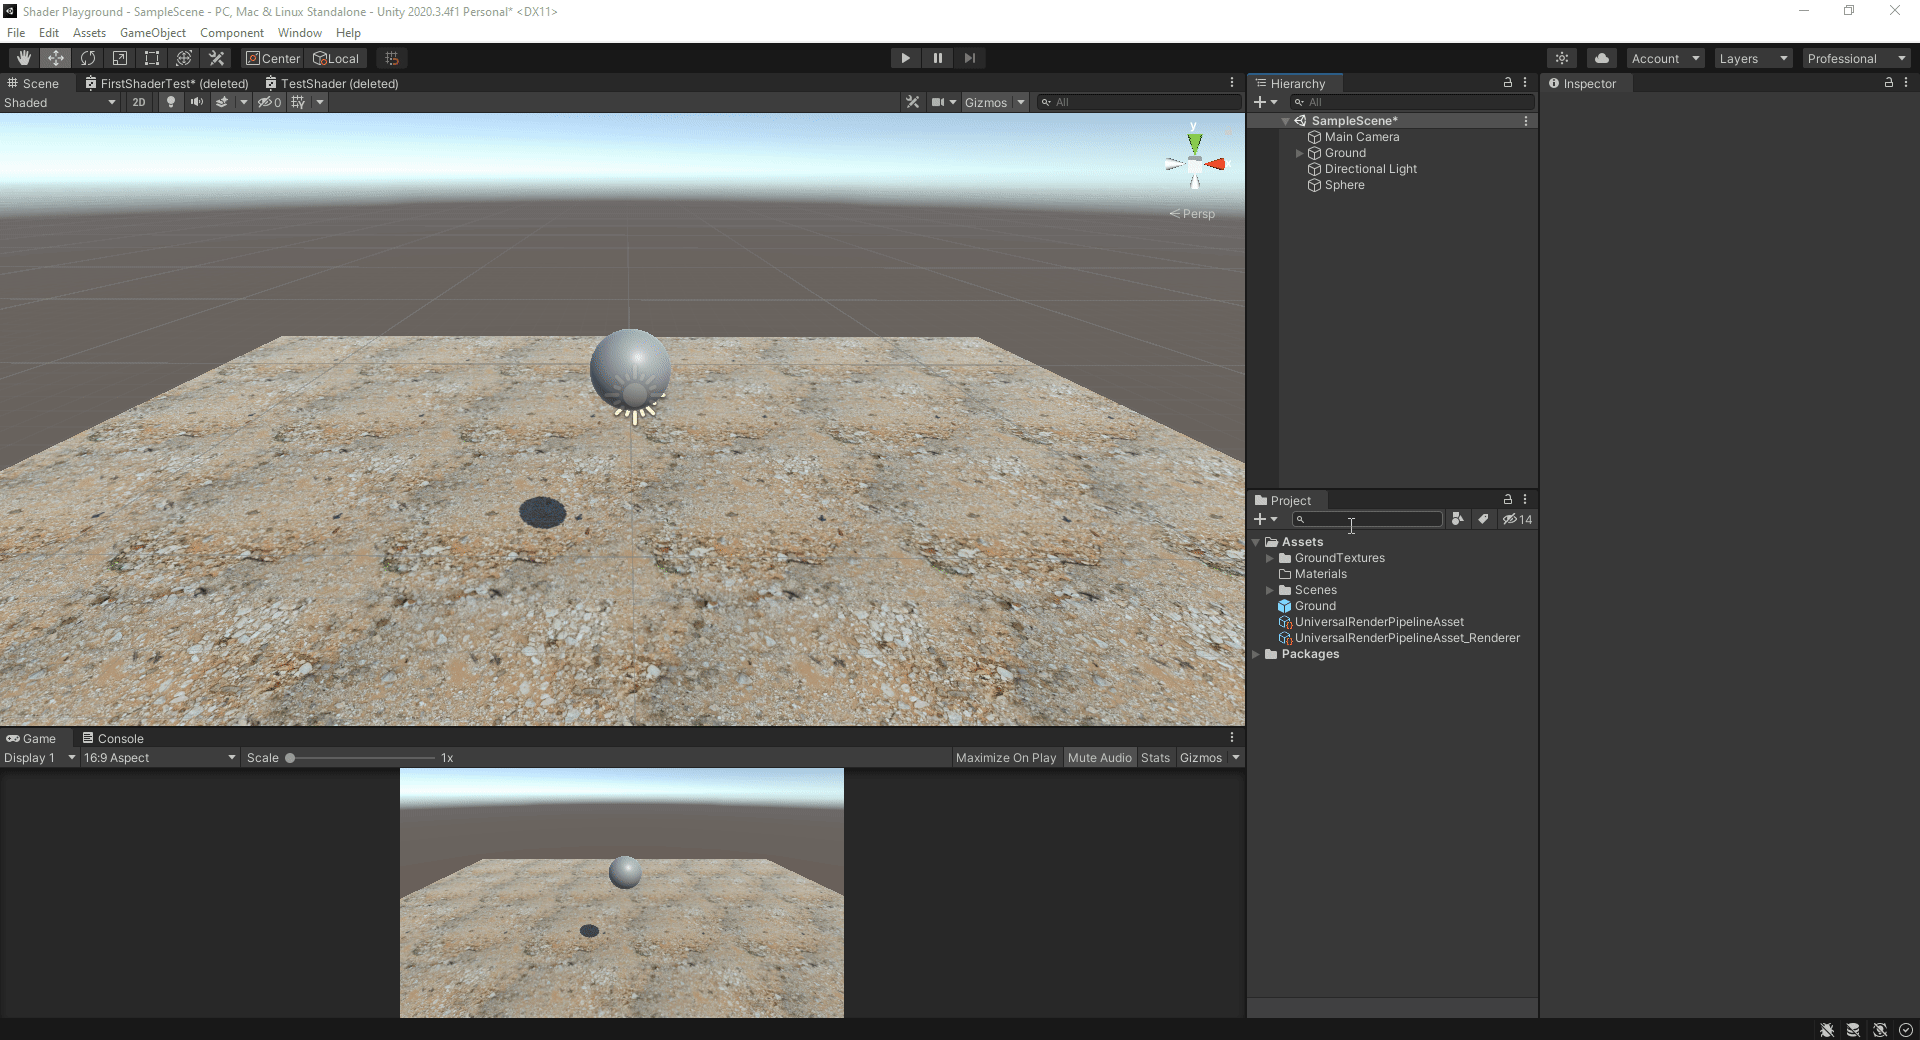Click the Step frame button
Screen dimensions: 1920x1040
click(x=969, y=58)
